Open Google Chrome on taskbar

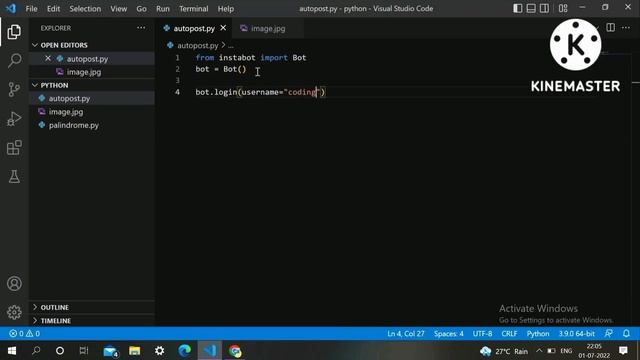[235, 351]
